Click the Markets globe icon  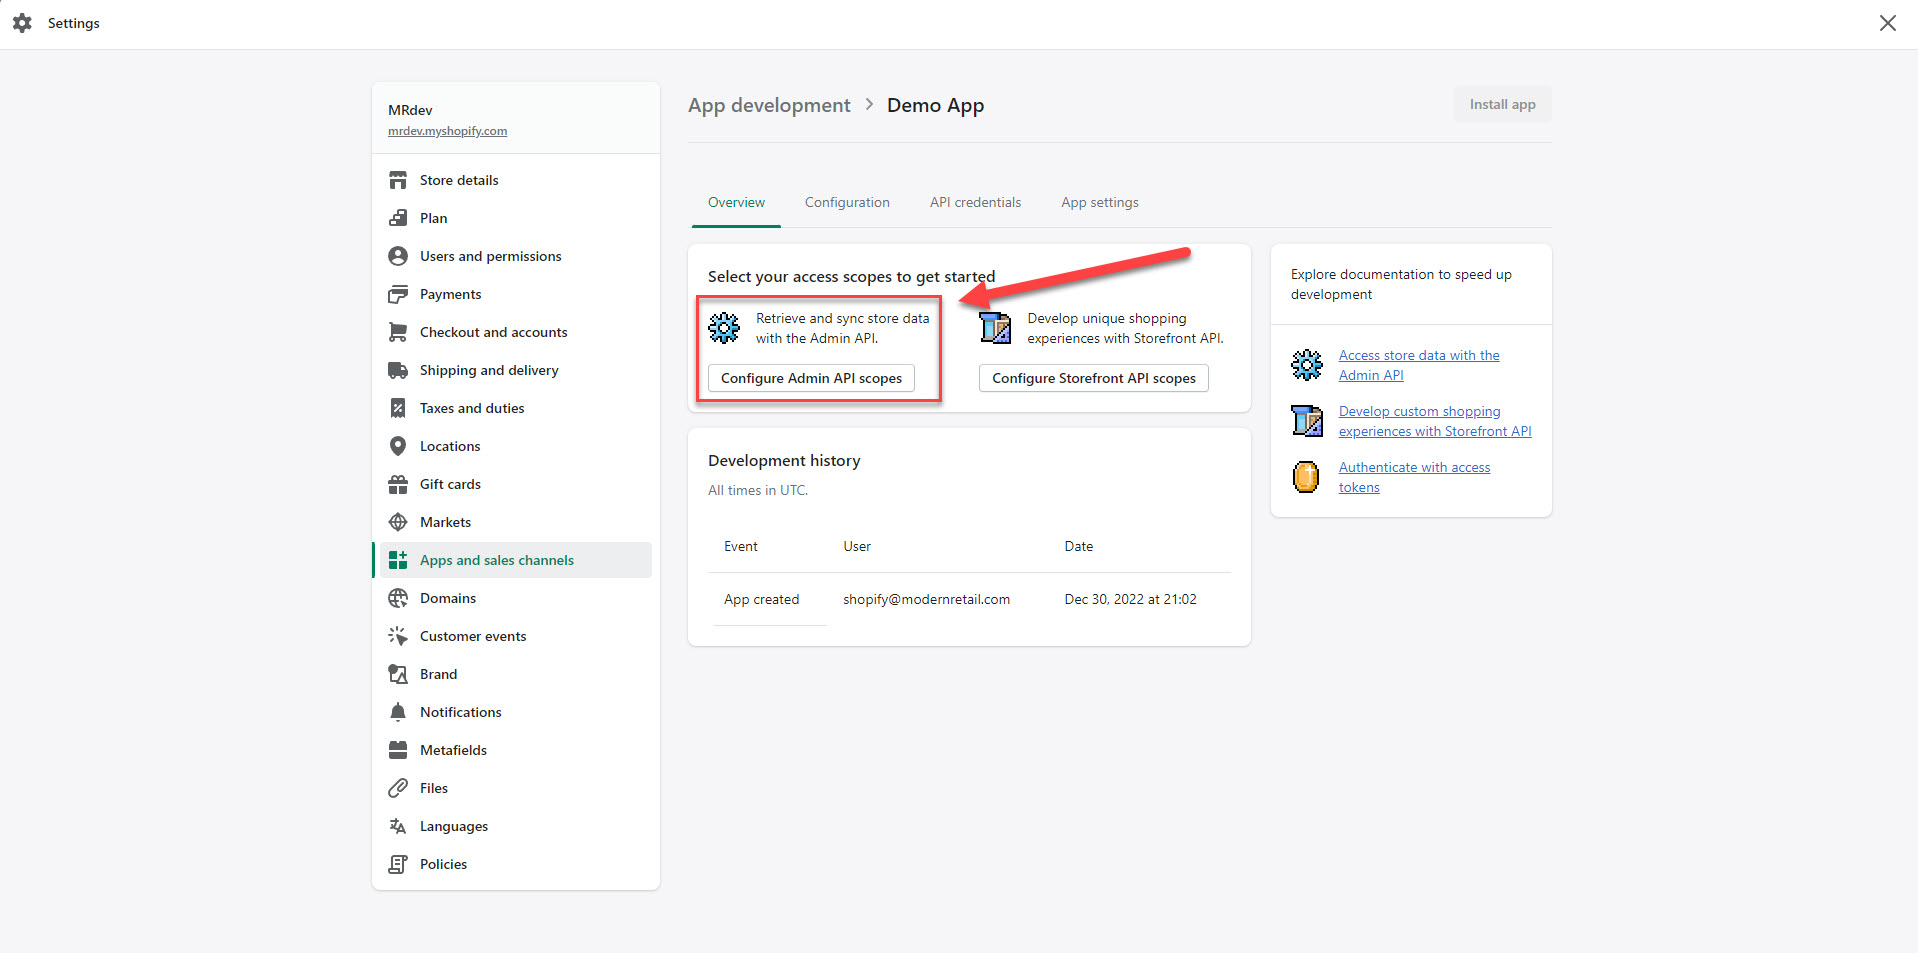point(398,522)
